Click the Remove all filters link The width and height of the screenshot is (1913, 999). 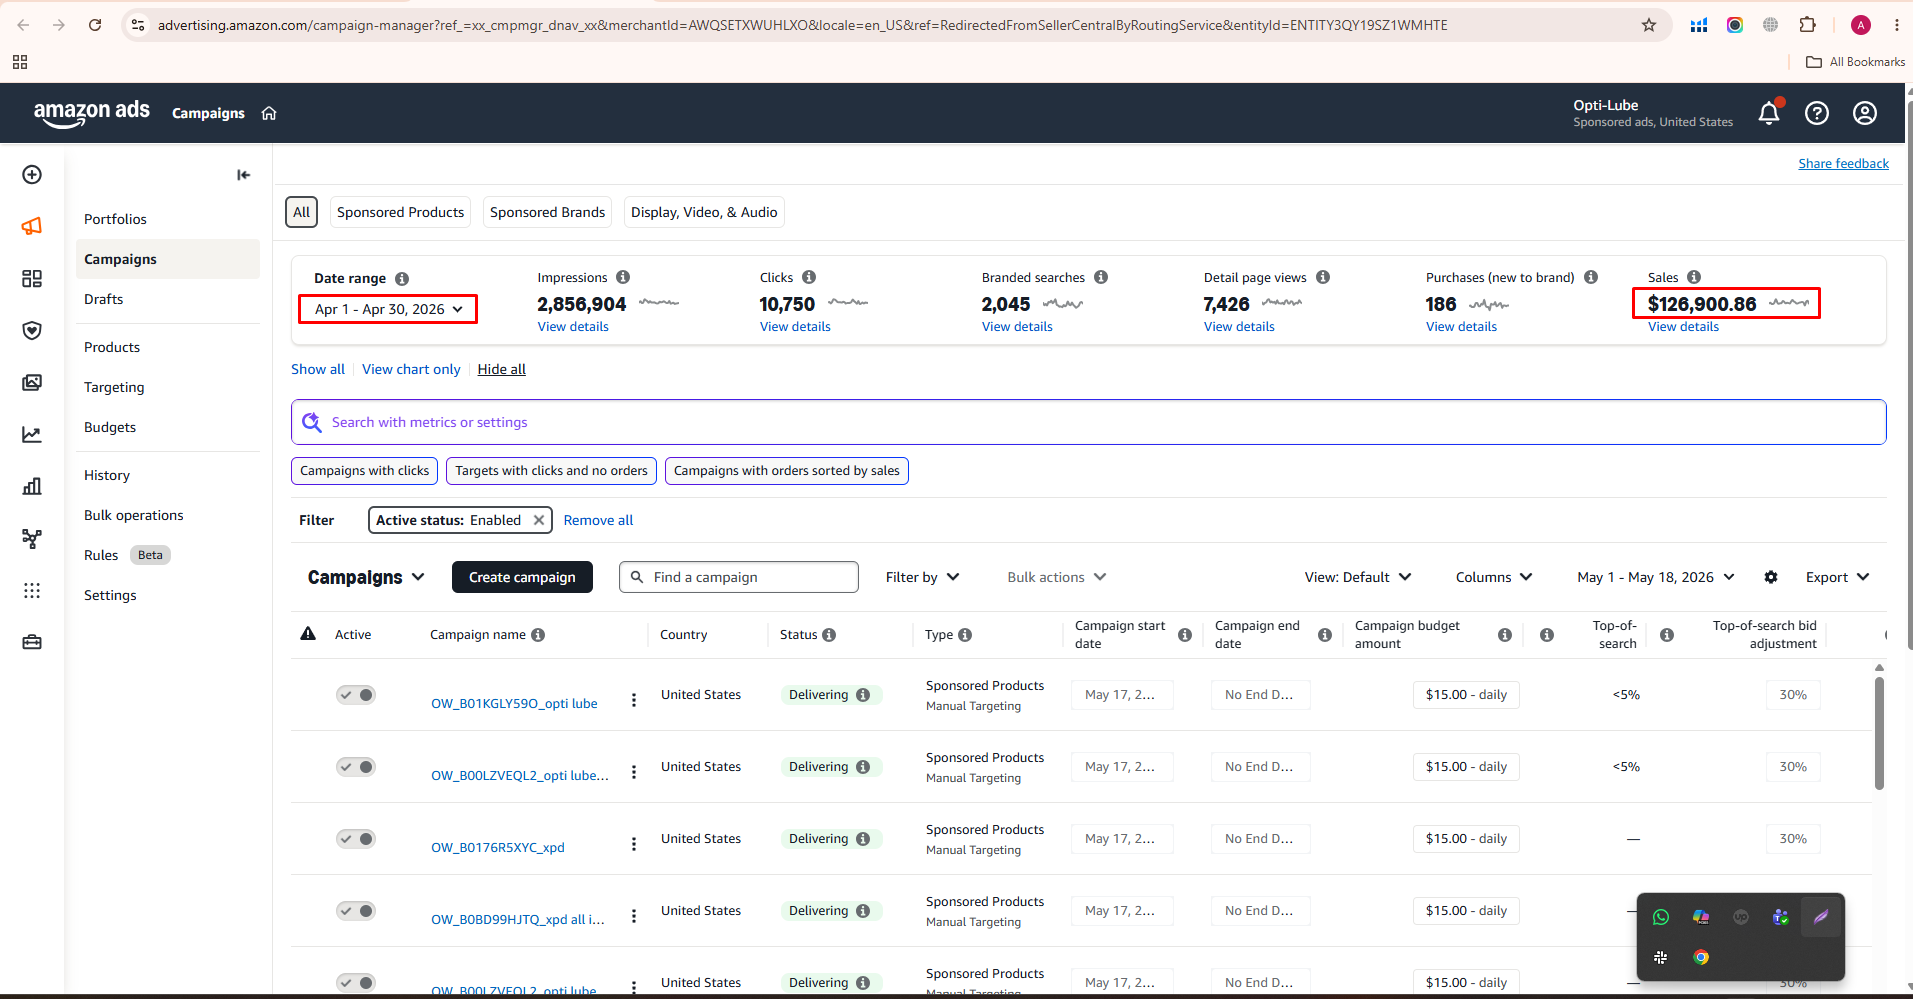click(x=598, y=520)
